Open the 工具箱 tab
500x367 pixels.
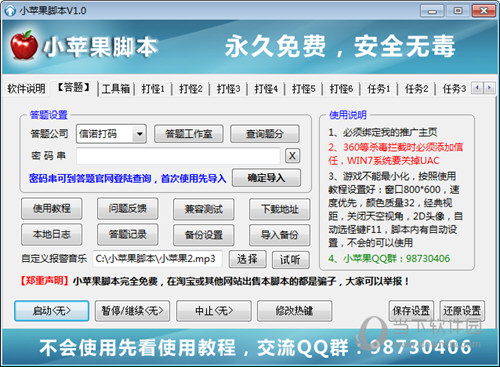pos(116,89)
